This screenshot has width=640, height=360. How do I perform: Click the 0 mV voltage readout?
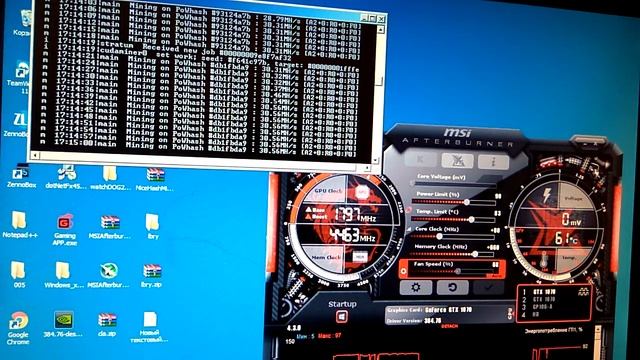click(571, 219)
